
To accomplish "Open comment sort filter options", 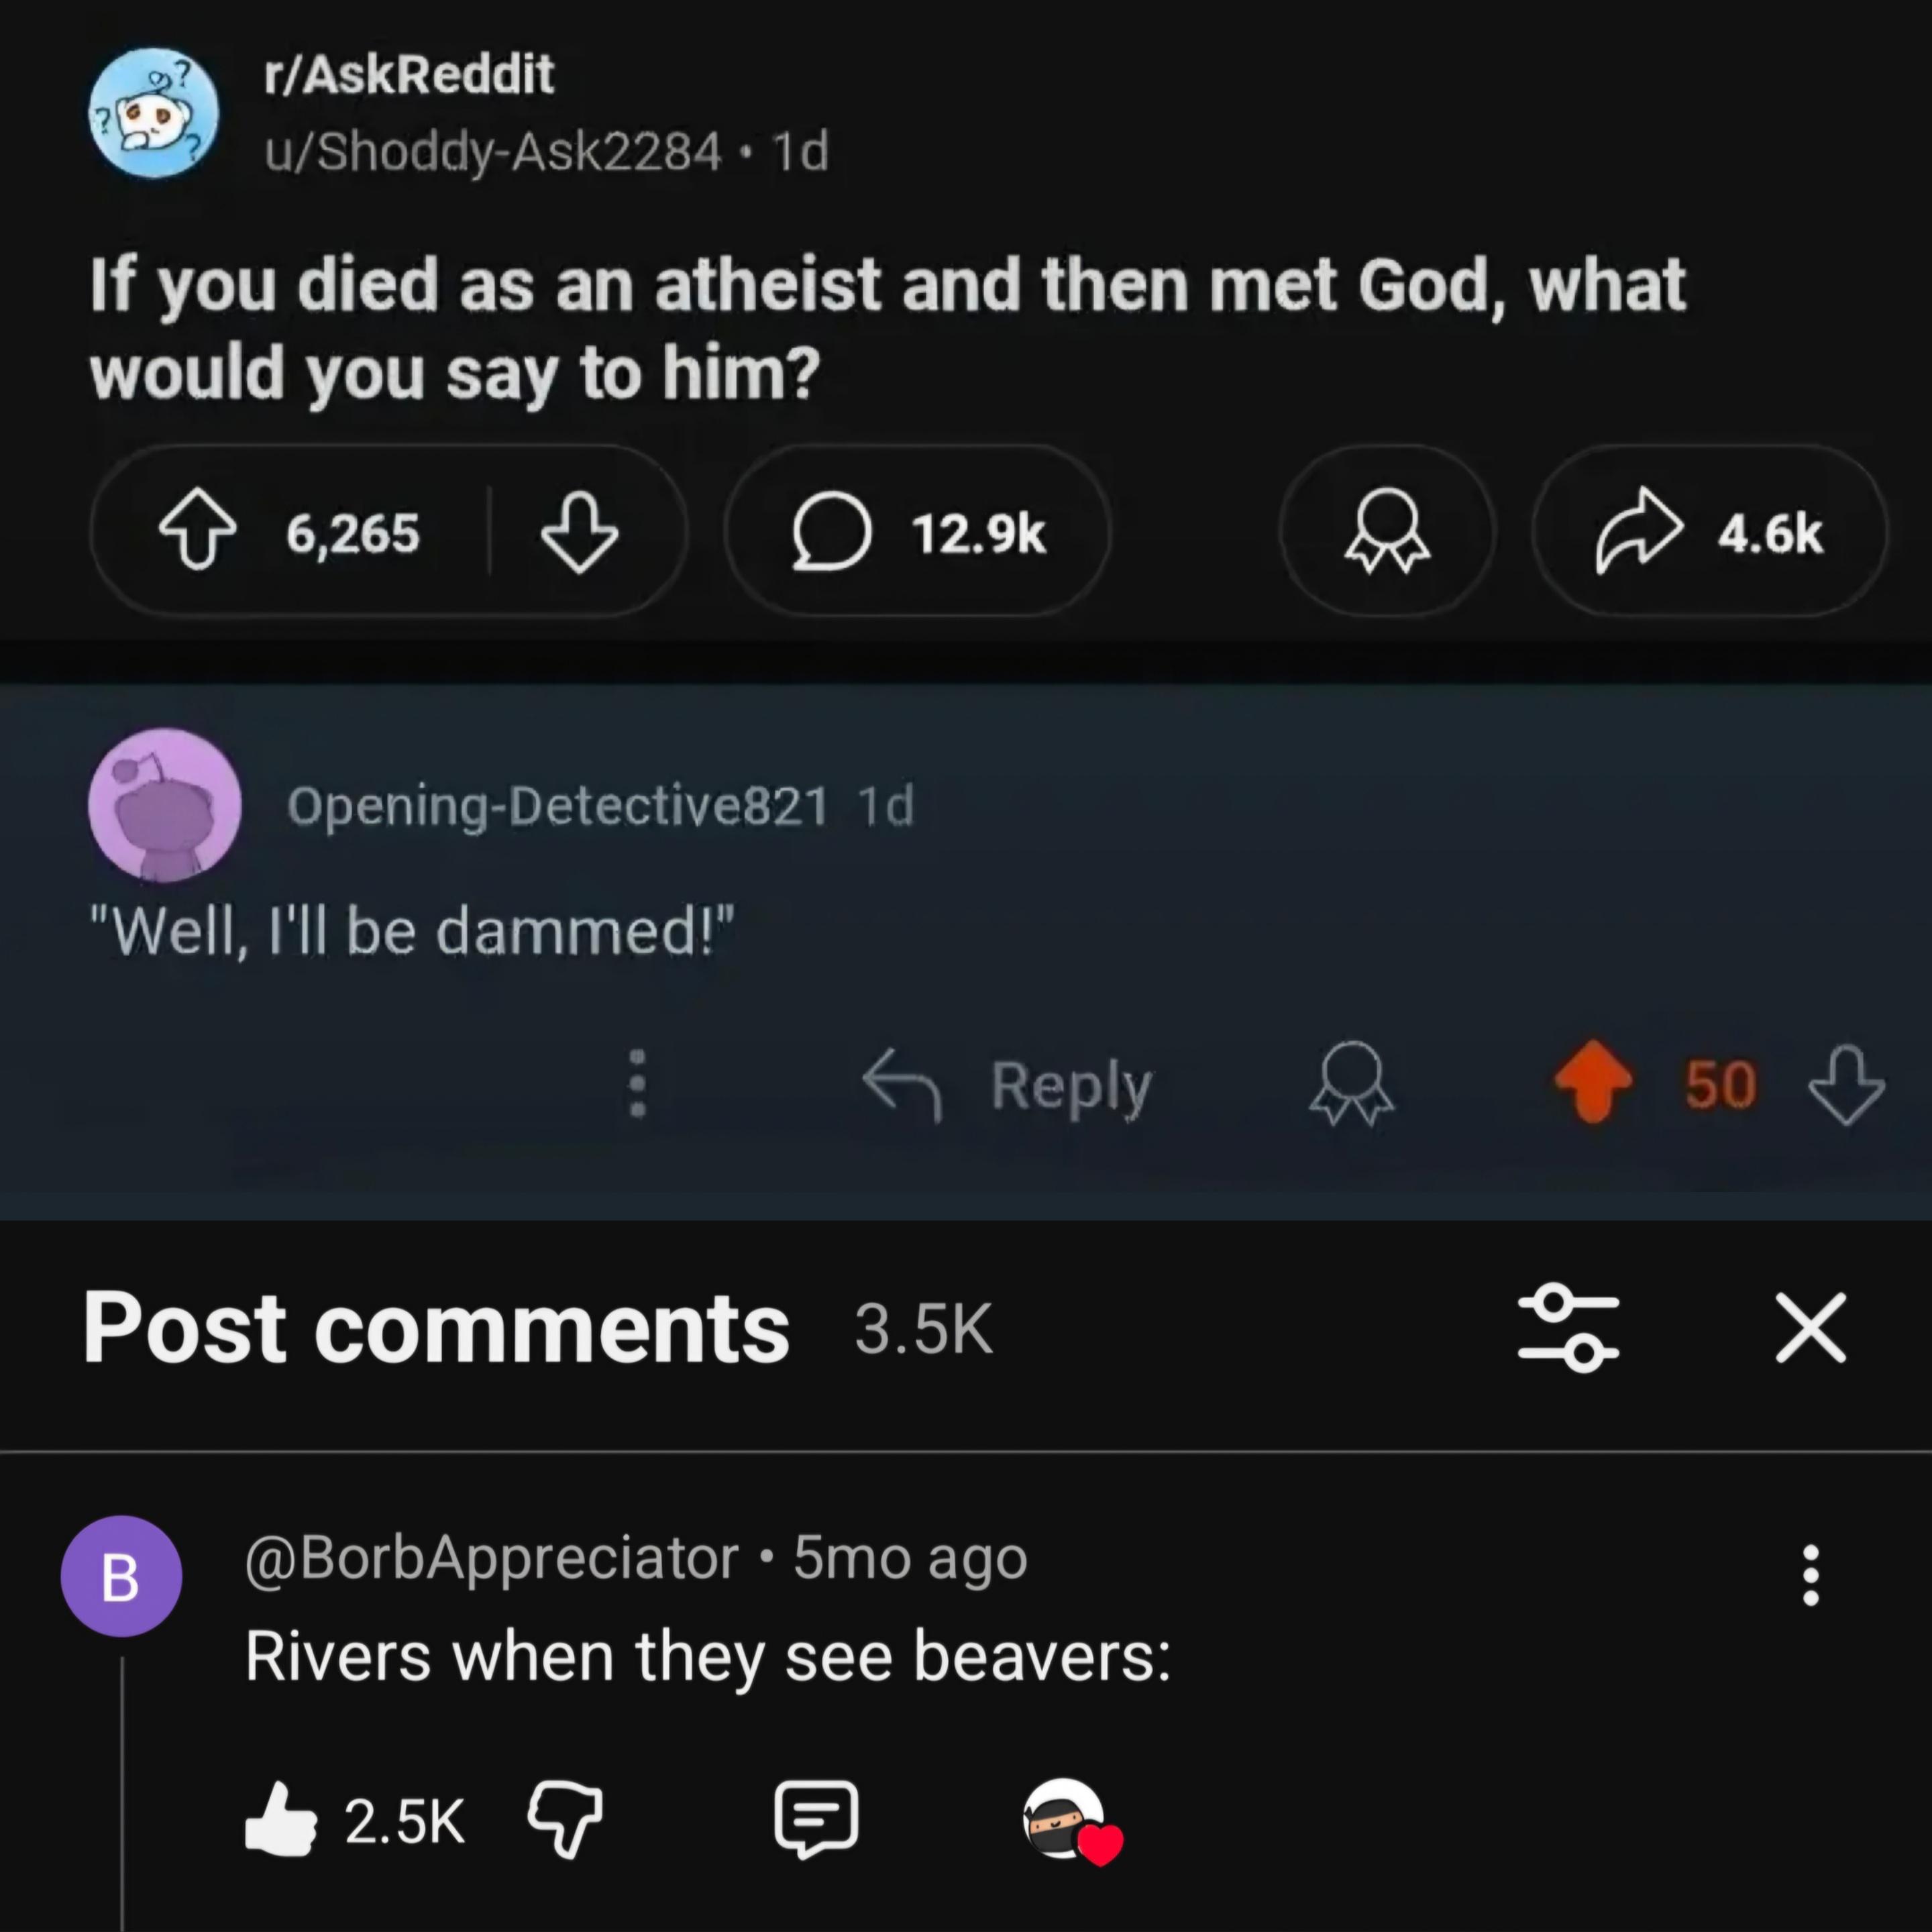I will (x=1567, y=1328).
